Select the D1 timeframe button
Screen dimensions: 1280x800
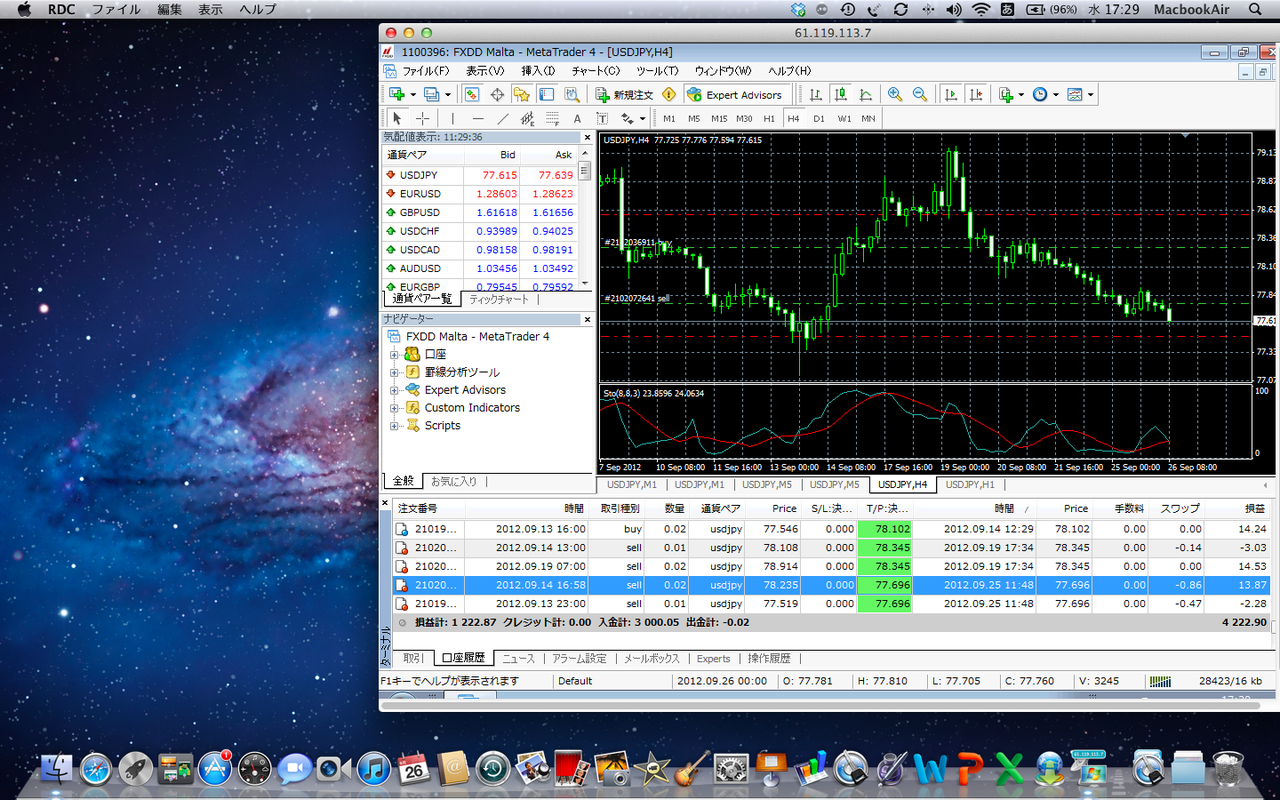[x=819, y=118]
